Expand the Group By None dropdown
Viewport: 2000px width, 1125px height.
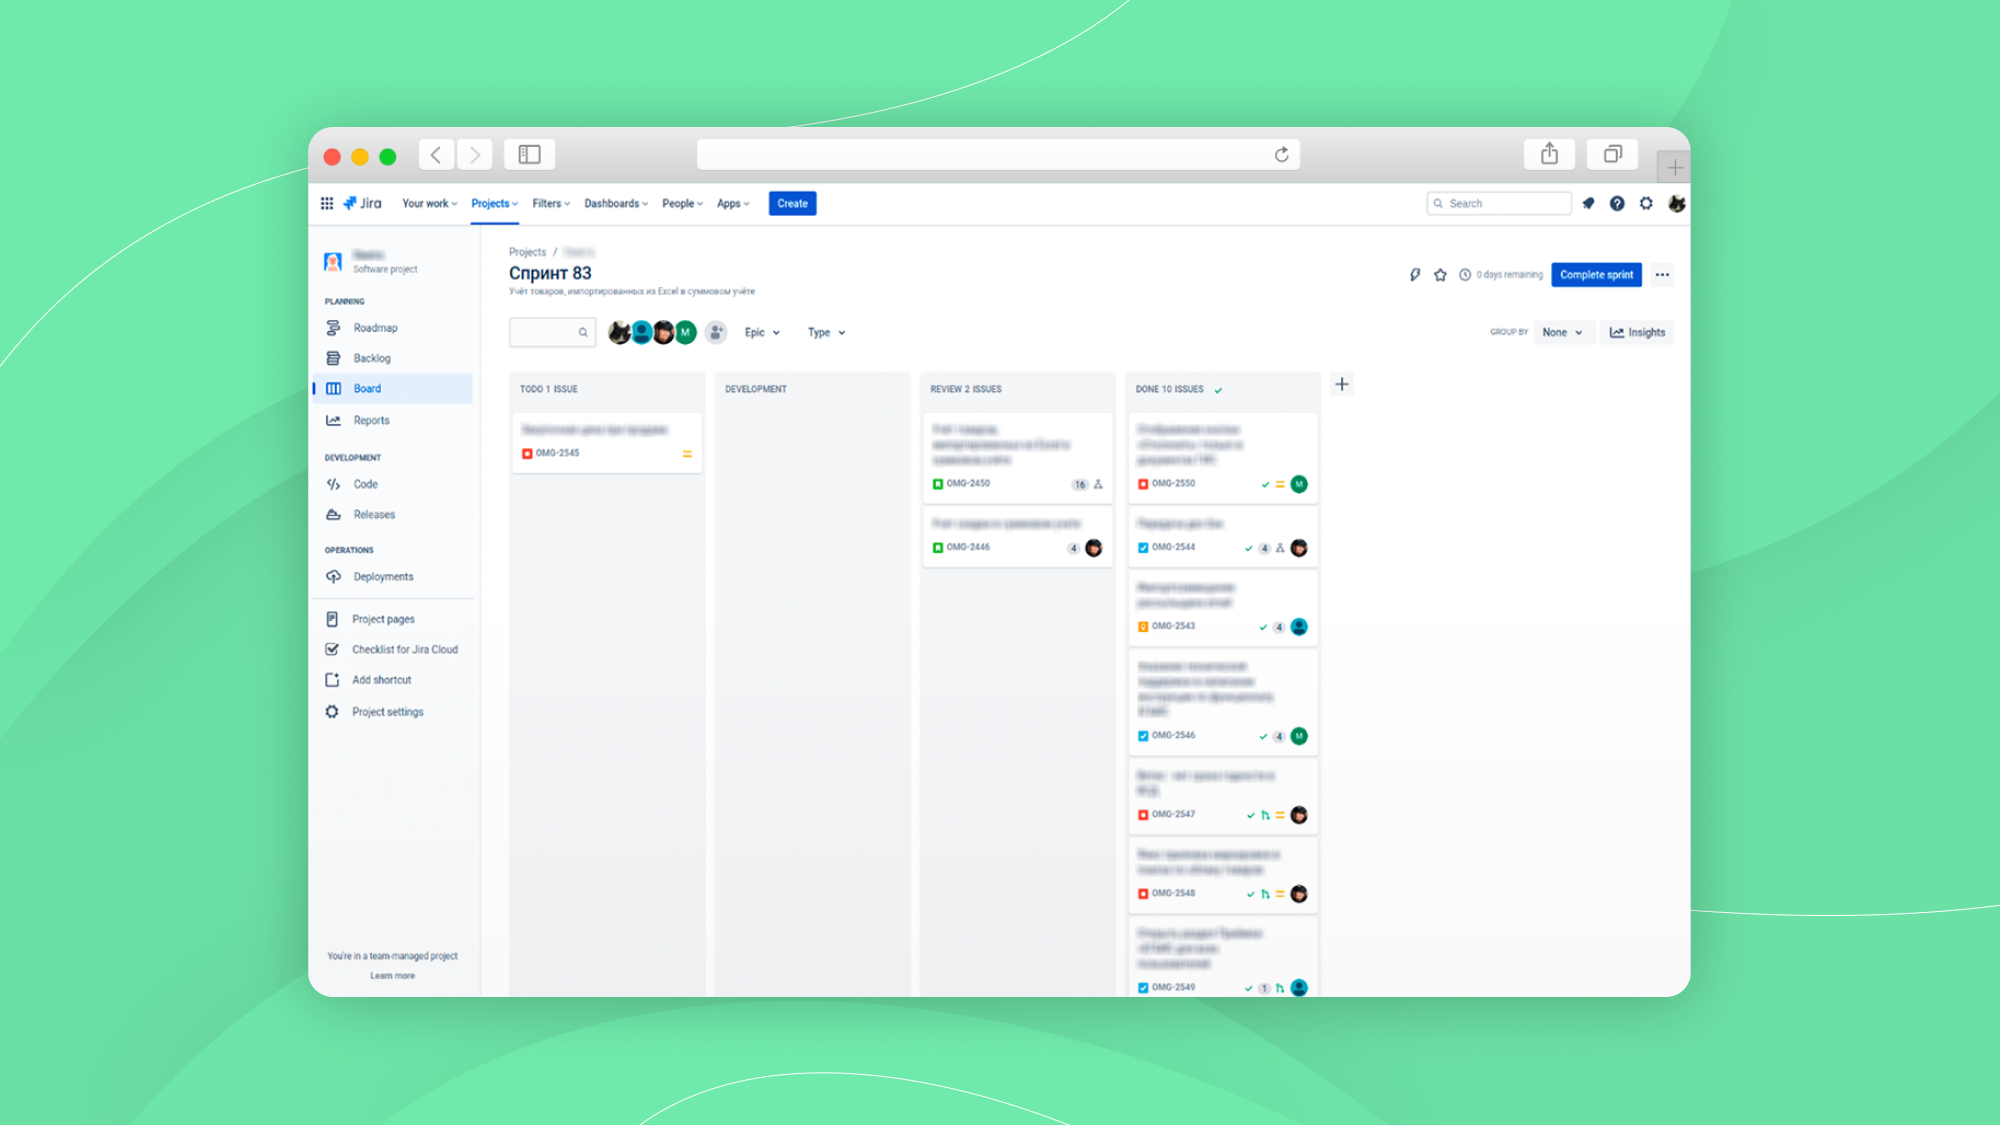click(1562, 332)
